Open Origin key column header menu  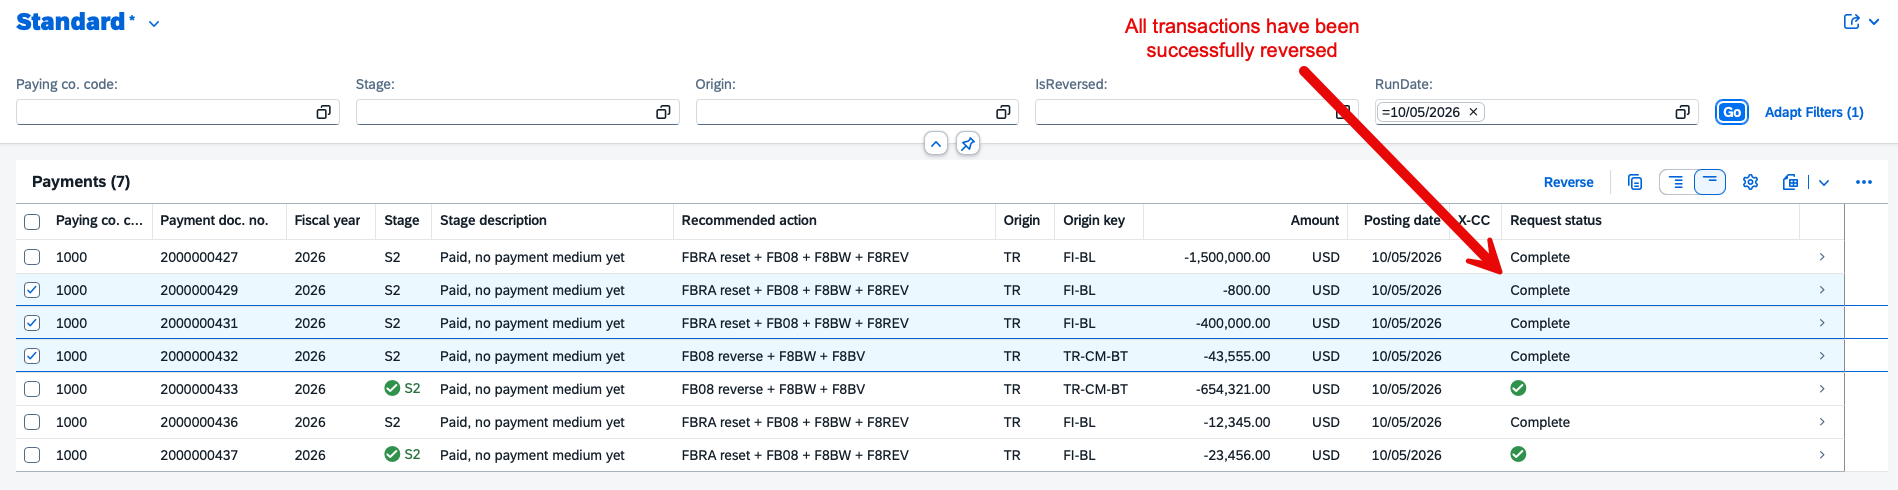(x=1094, y=221)
